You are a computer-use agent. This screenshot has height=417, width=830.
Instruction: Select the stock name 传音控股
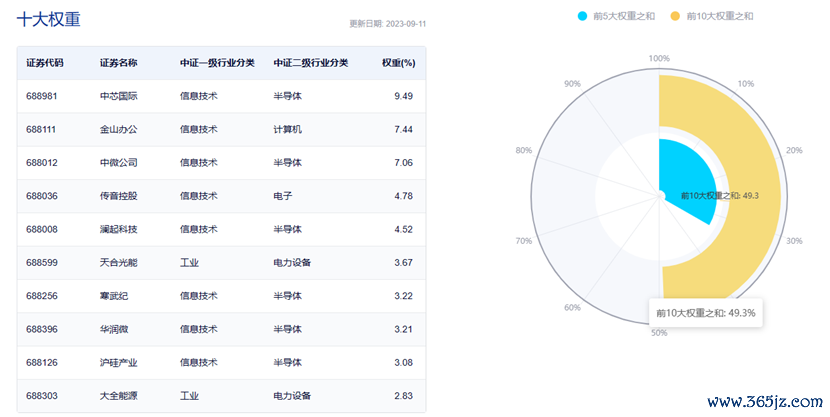click(x=119, y=196)
